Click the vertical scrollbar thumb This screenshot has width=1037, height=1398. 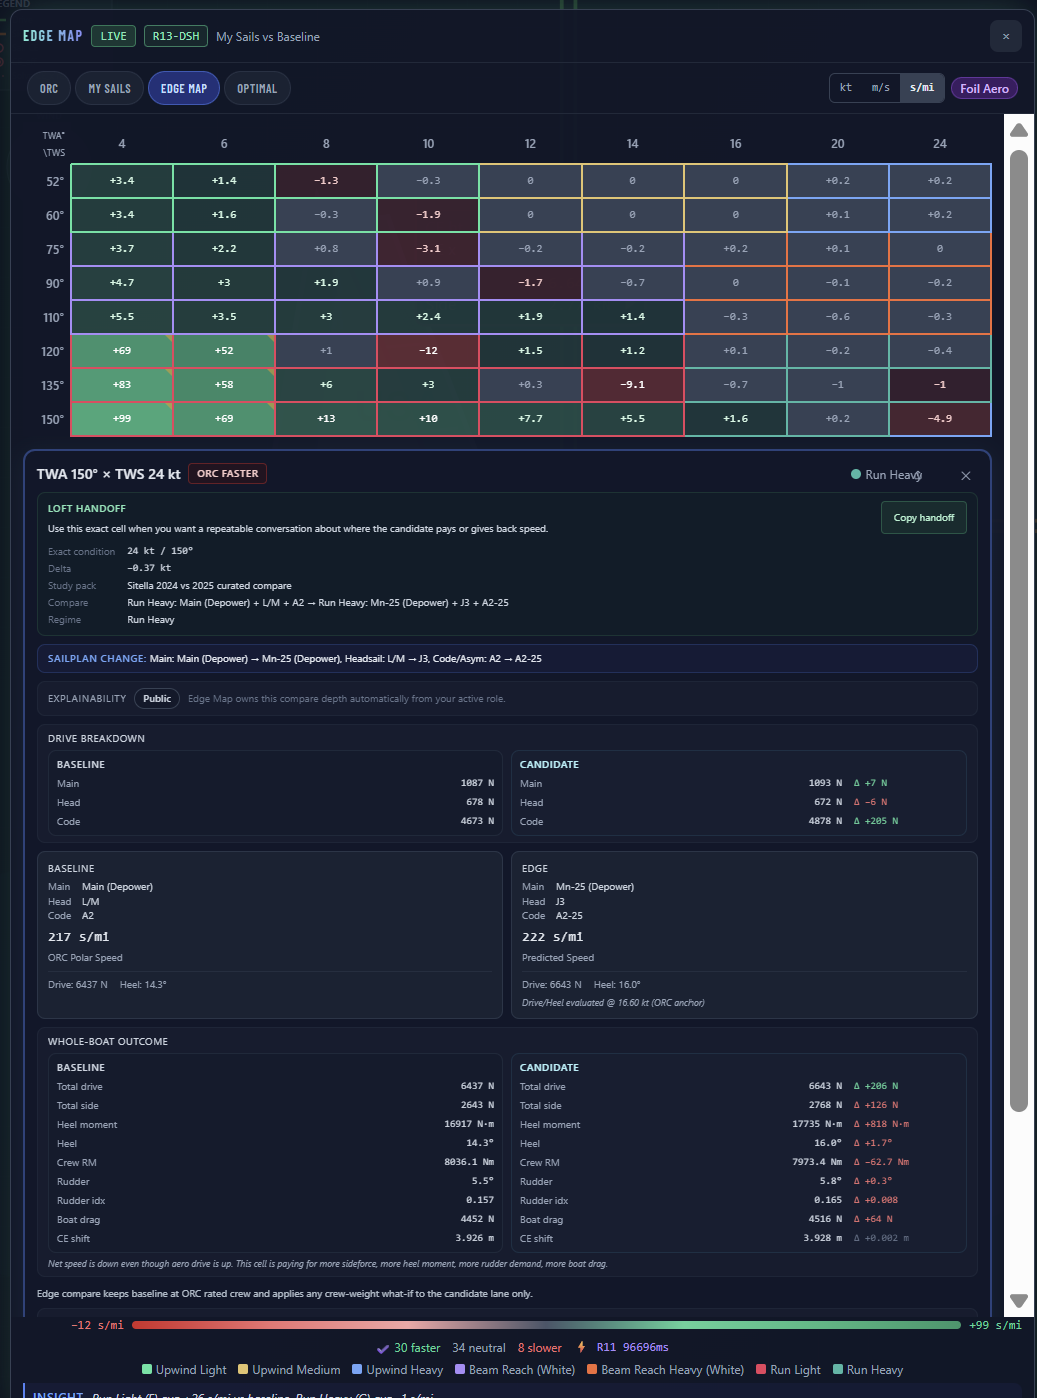click(x=1019, y=630)
